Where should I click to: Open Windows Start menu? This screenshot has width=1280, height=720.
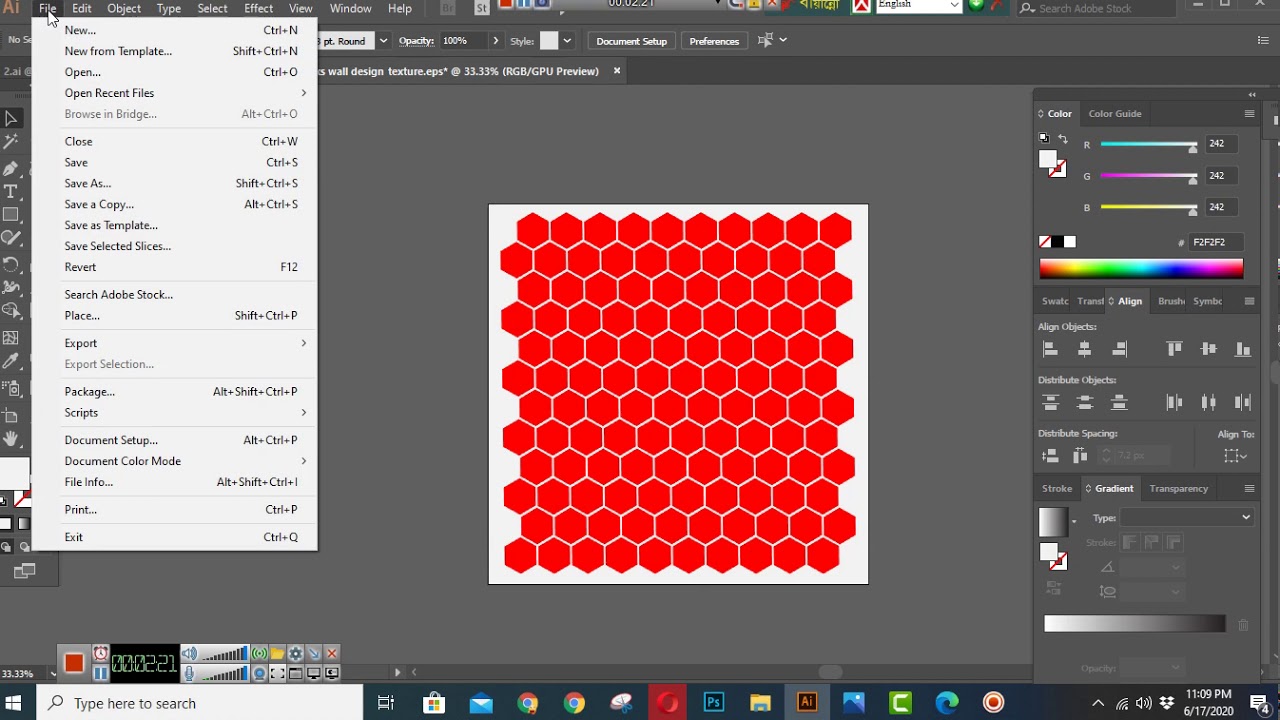pyautogui.click(x=14, y=703)
